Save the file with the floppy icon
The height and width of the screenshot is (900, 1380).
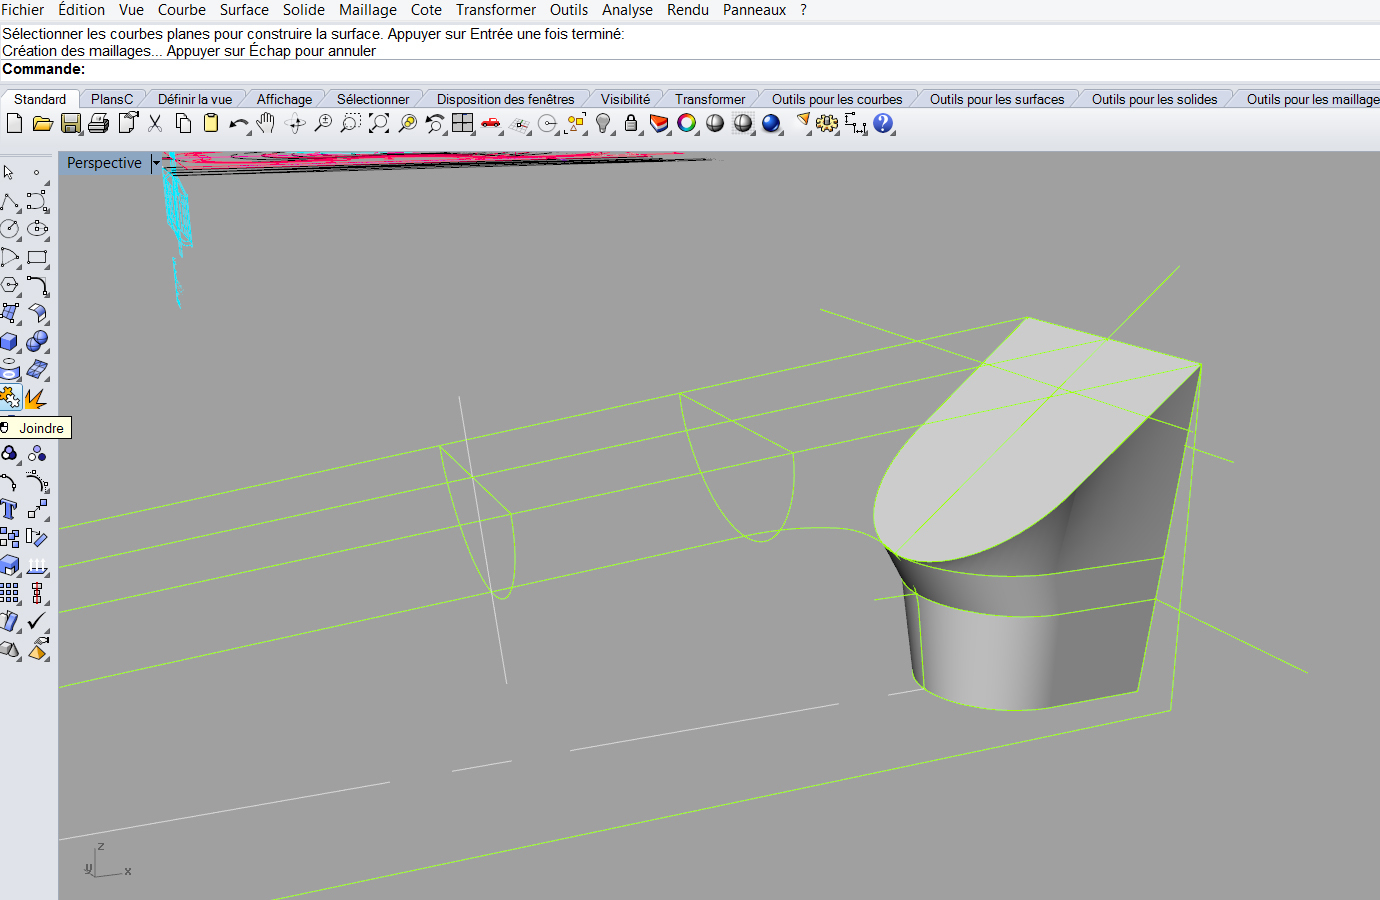click(70, 123)
